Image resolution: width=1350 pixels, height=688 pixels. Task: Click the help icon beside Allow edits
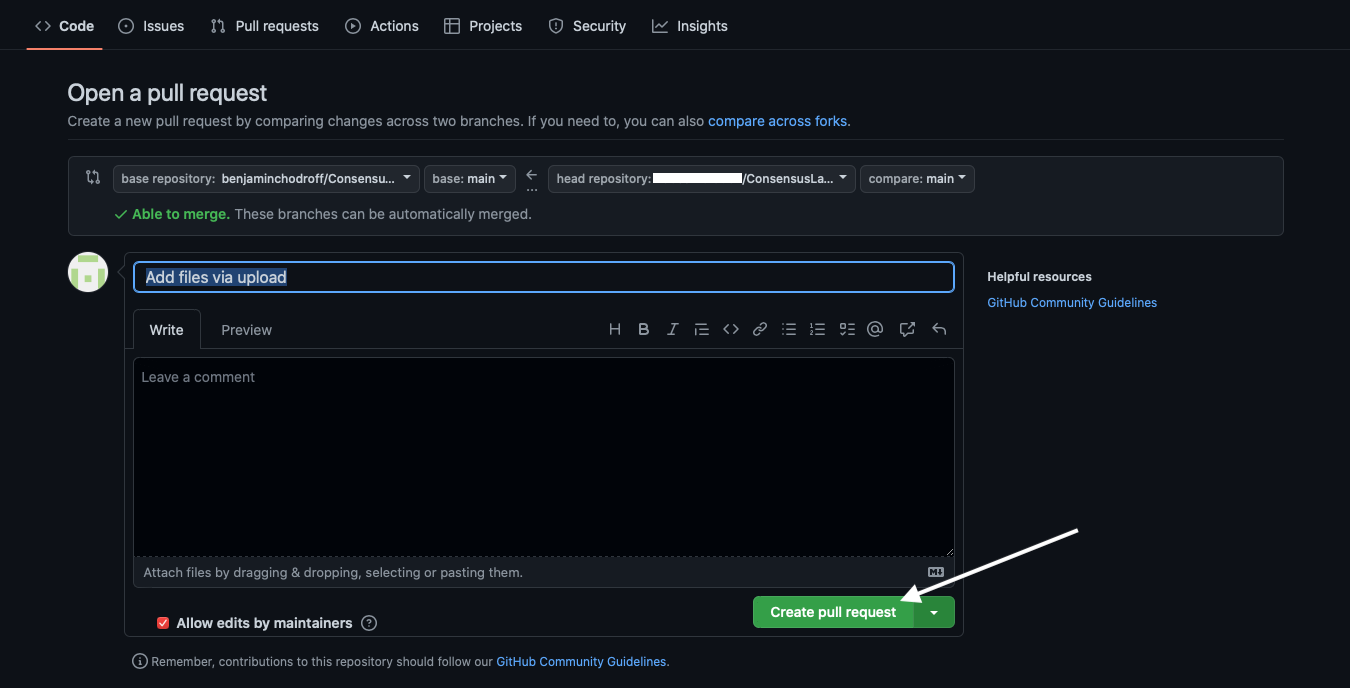369,623
